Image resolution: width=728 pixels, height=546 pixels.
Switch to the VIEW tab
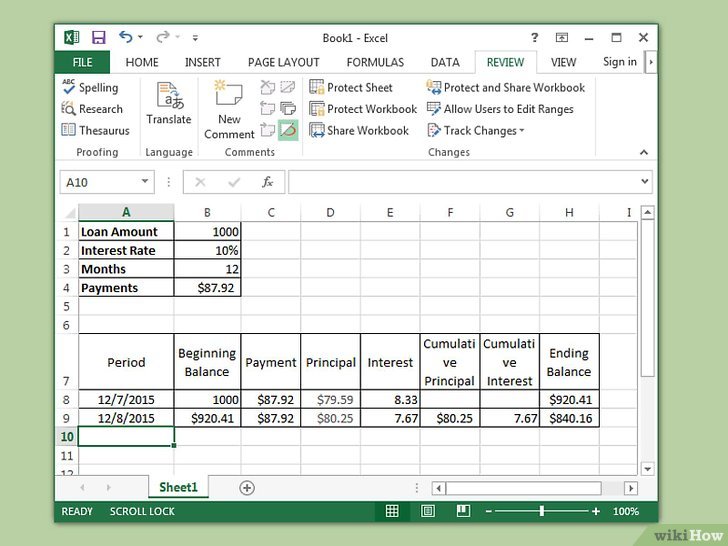click(563, 62)
